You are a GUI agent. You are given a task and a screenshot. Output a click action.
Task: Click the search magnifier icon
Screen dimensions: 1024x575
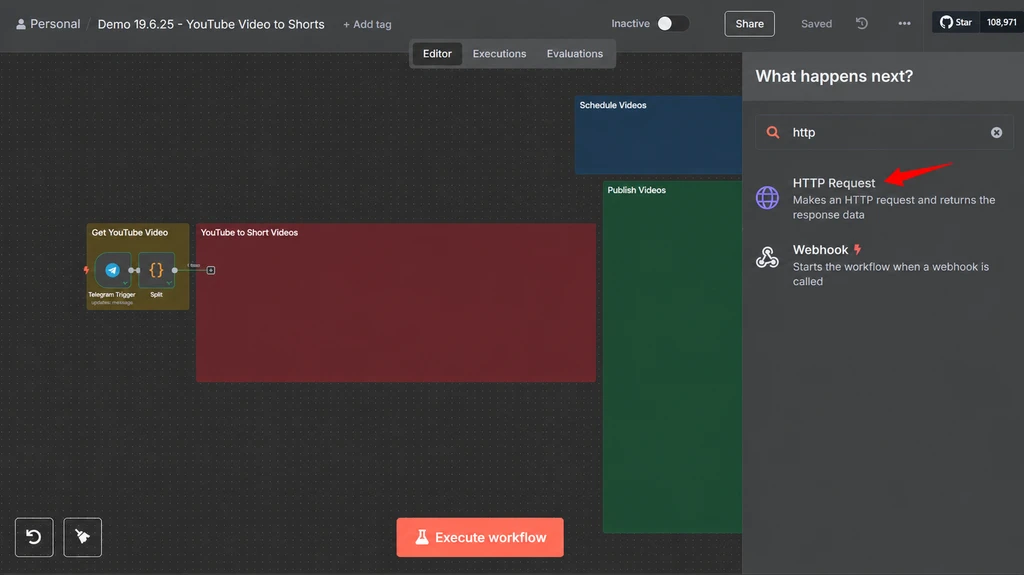point(773,133)
